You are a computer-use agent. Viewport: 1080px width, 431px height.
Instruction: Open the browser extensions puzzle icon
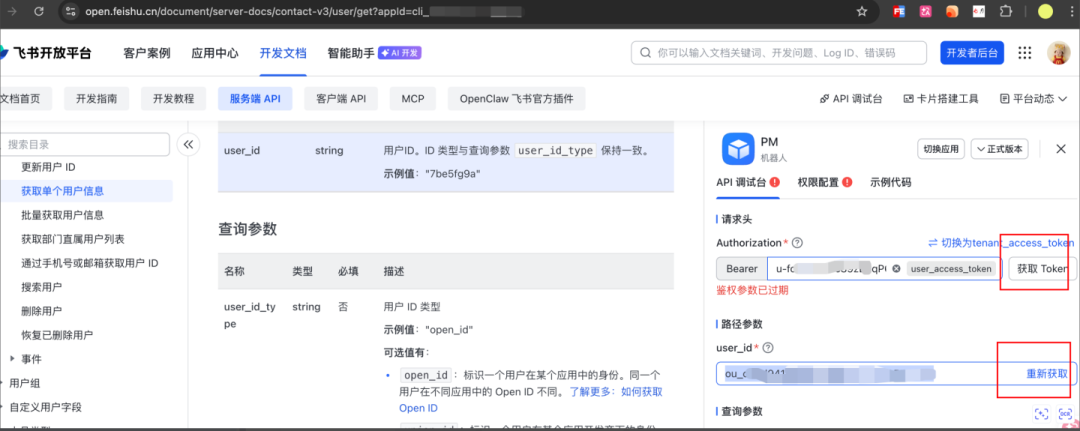1006,11
